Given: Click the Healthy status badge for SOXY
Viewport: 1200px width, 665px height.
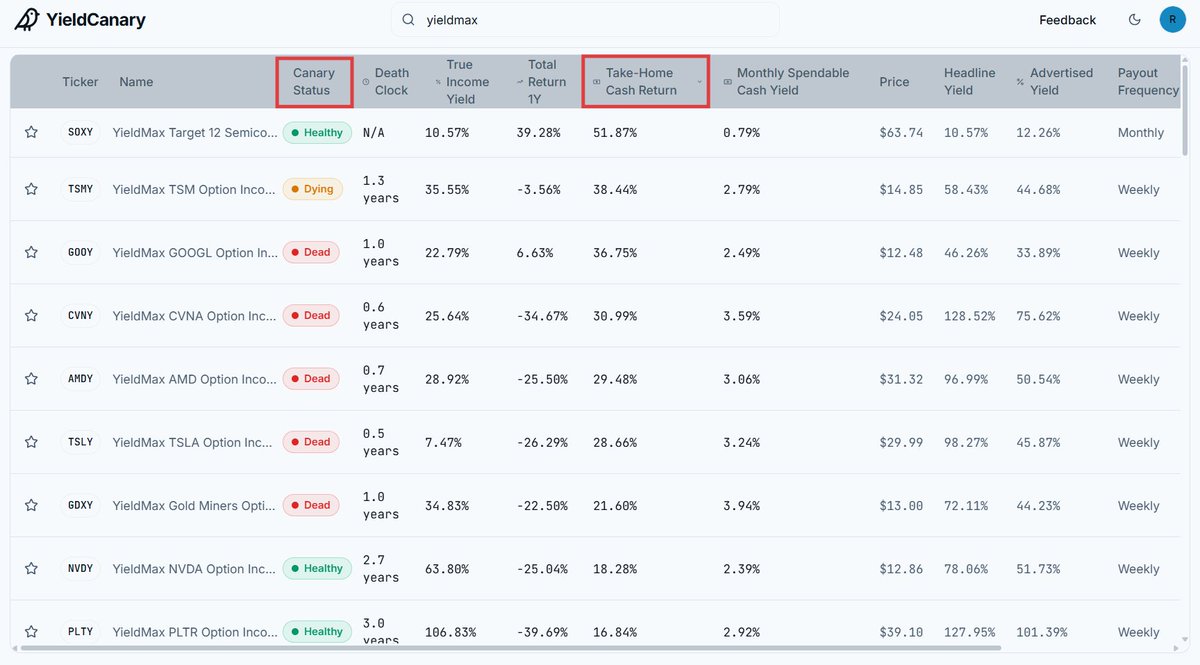Looking at the screenshot, I should click(x=317, y=132).
